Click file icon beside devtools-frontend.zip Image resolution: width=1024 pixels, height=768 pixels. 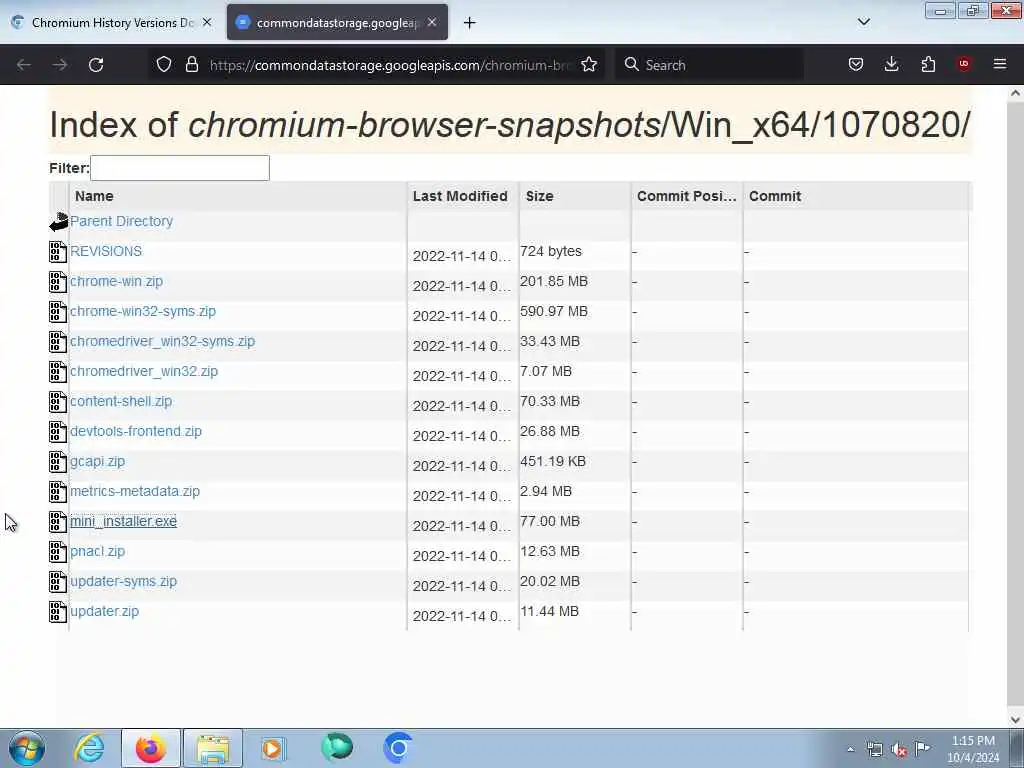coord(58,432)
